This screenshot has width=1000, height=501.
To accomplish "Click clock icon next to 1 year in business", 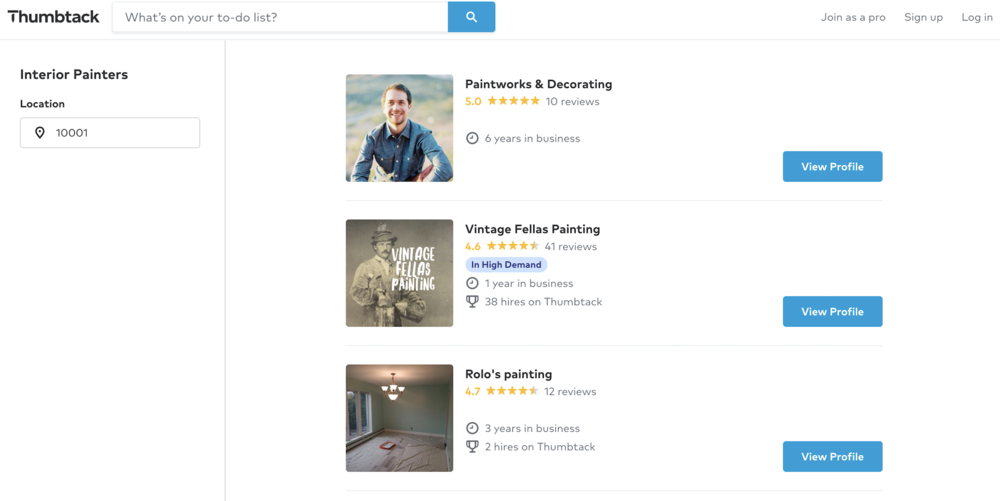I will (472, 284).
